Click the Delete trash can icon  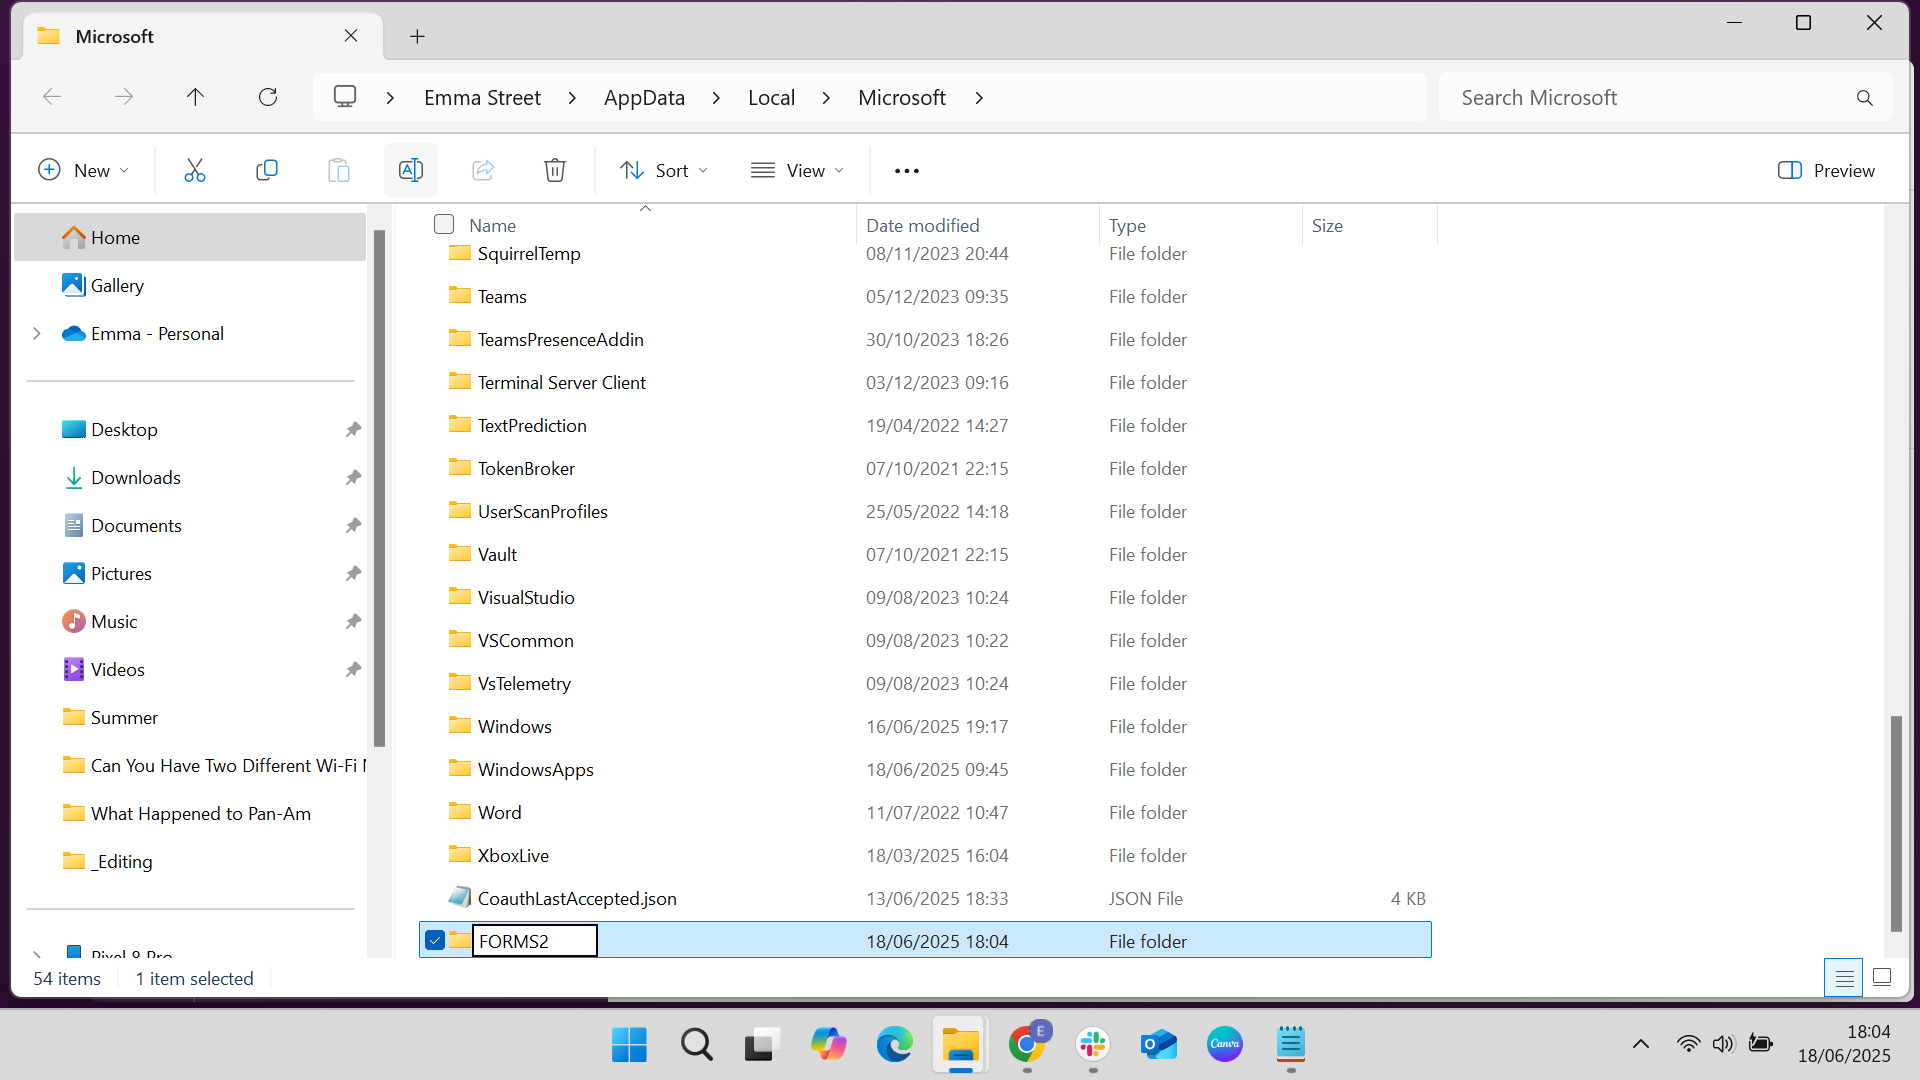(554, 170)
